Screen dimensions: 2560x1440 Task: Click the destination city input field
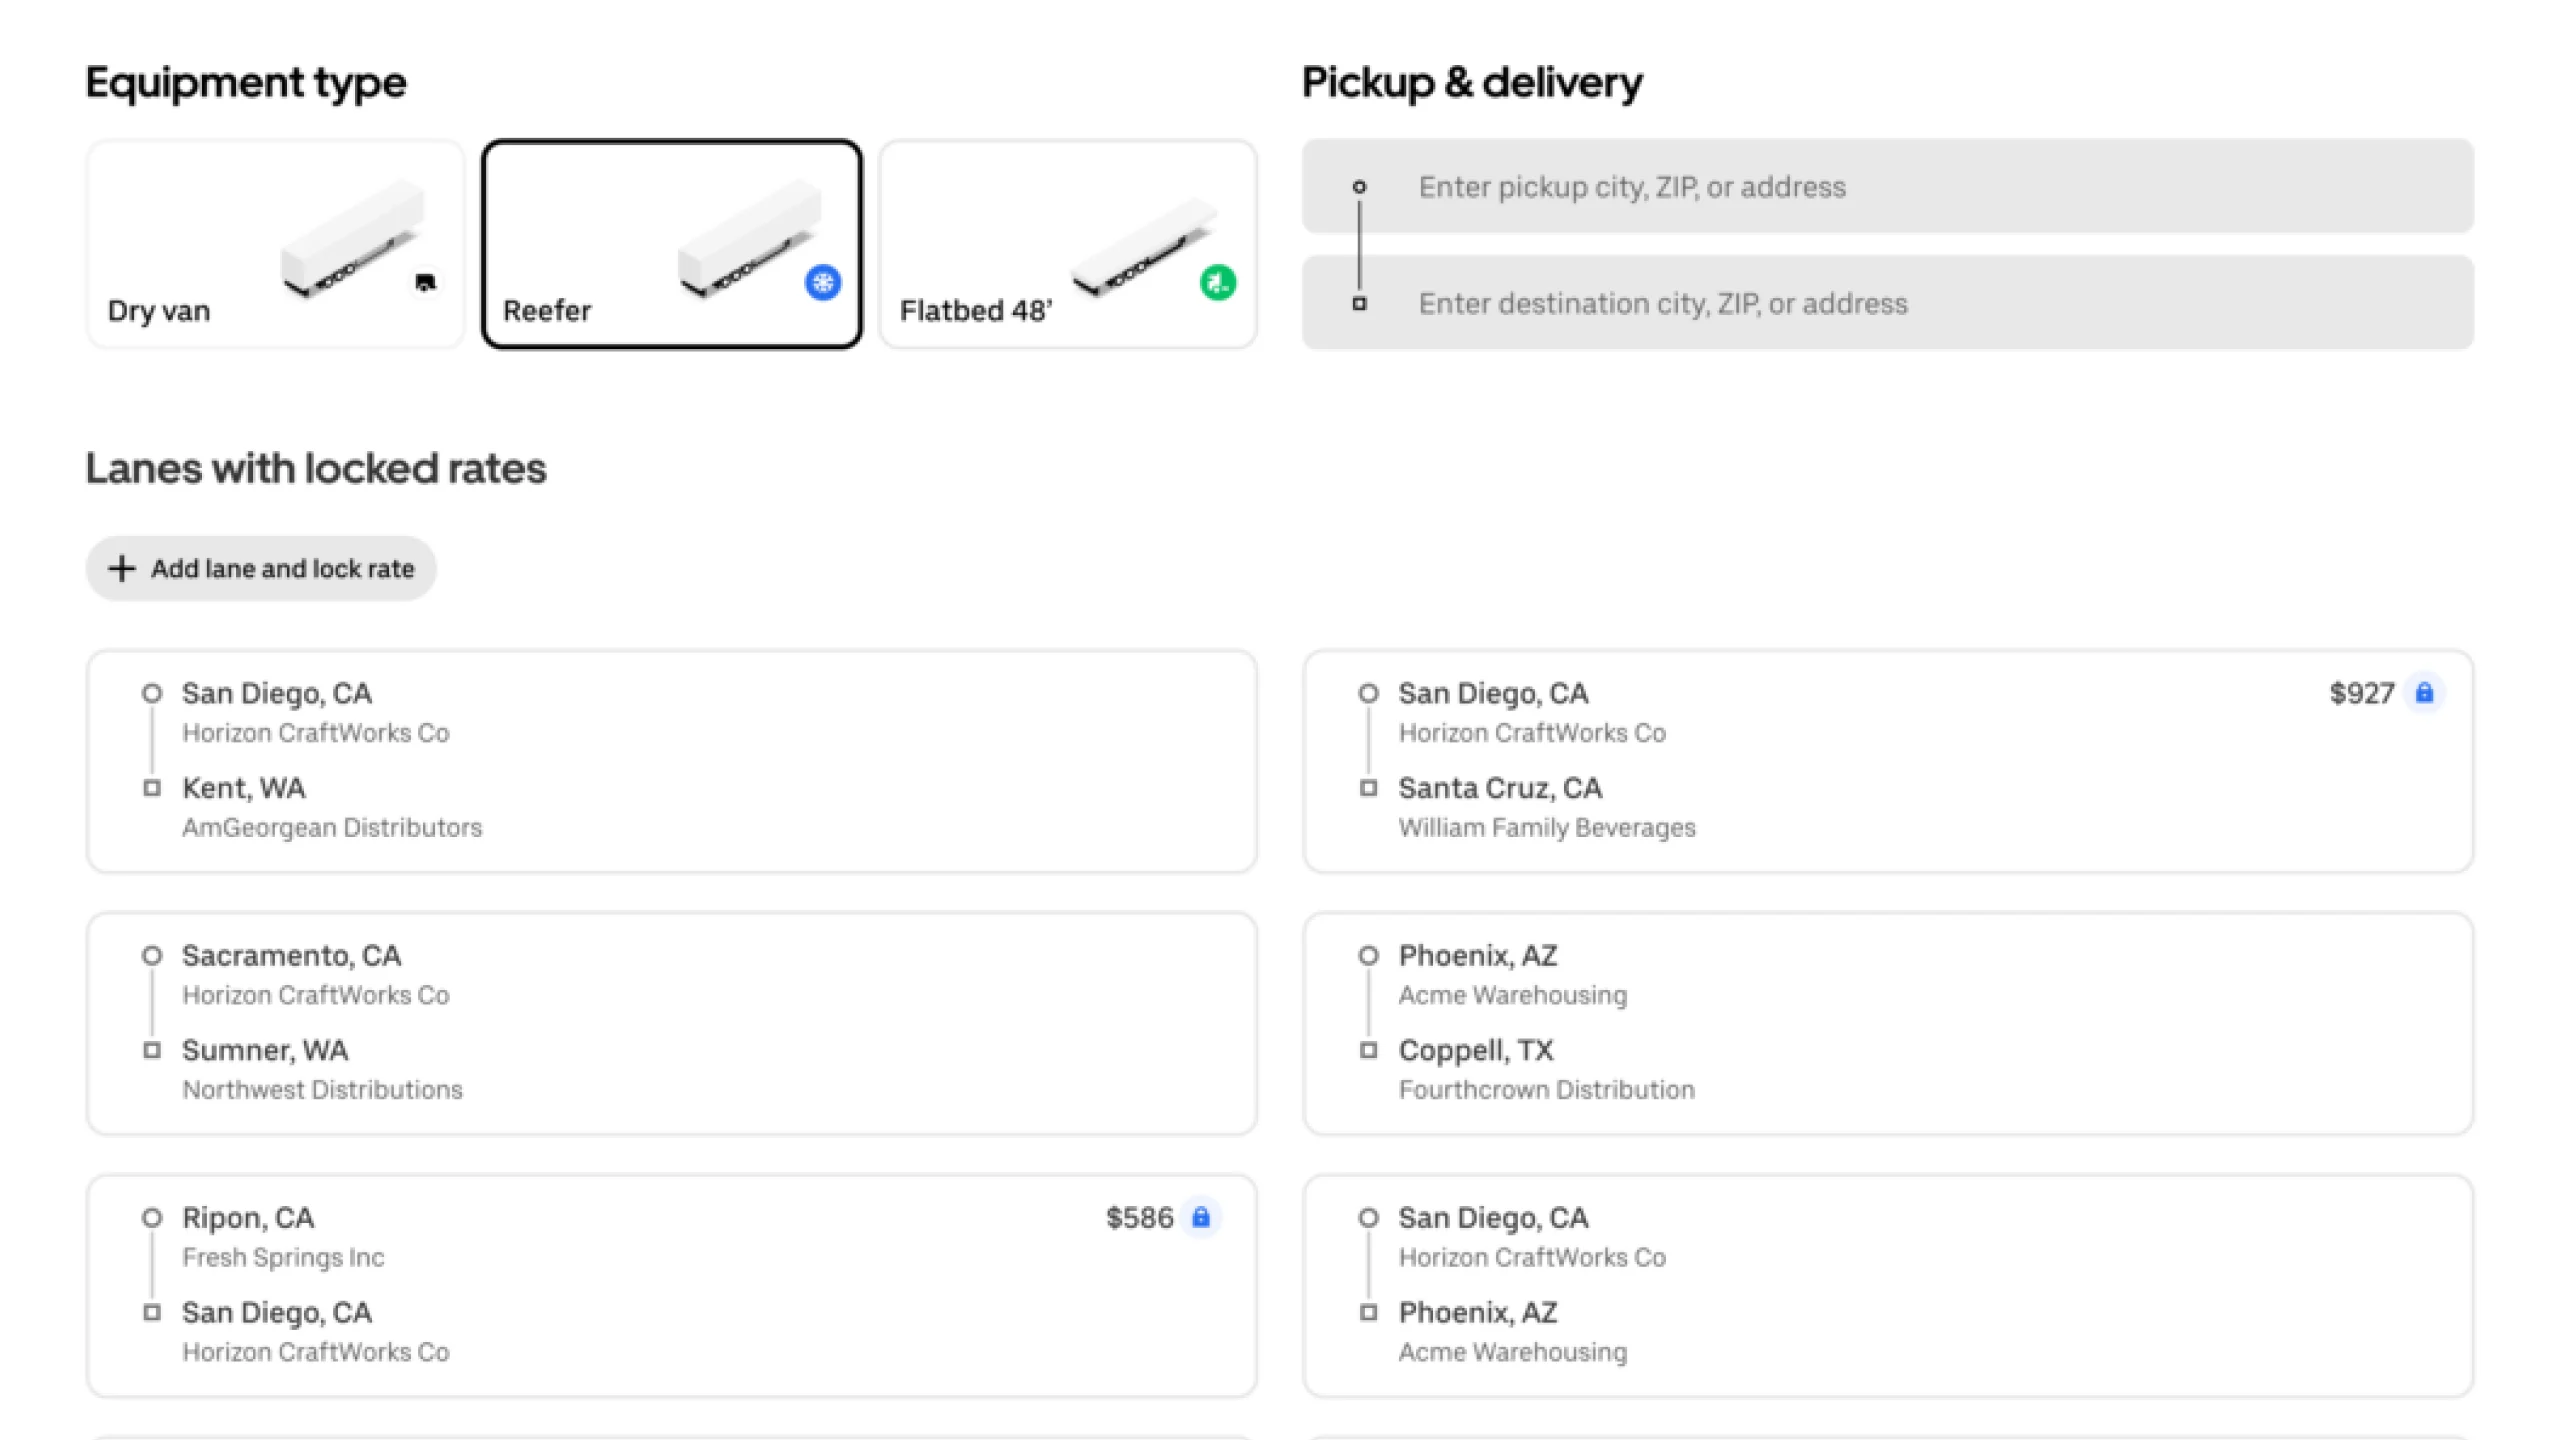coord(1880,303)
